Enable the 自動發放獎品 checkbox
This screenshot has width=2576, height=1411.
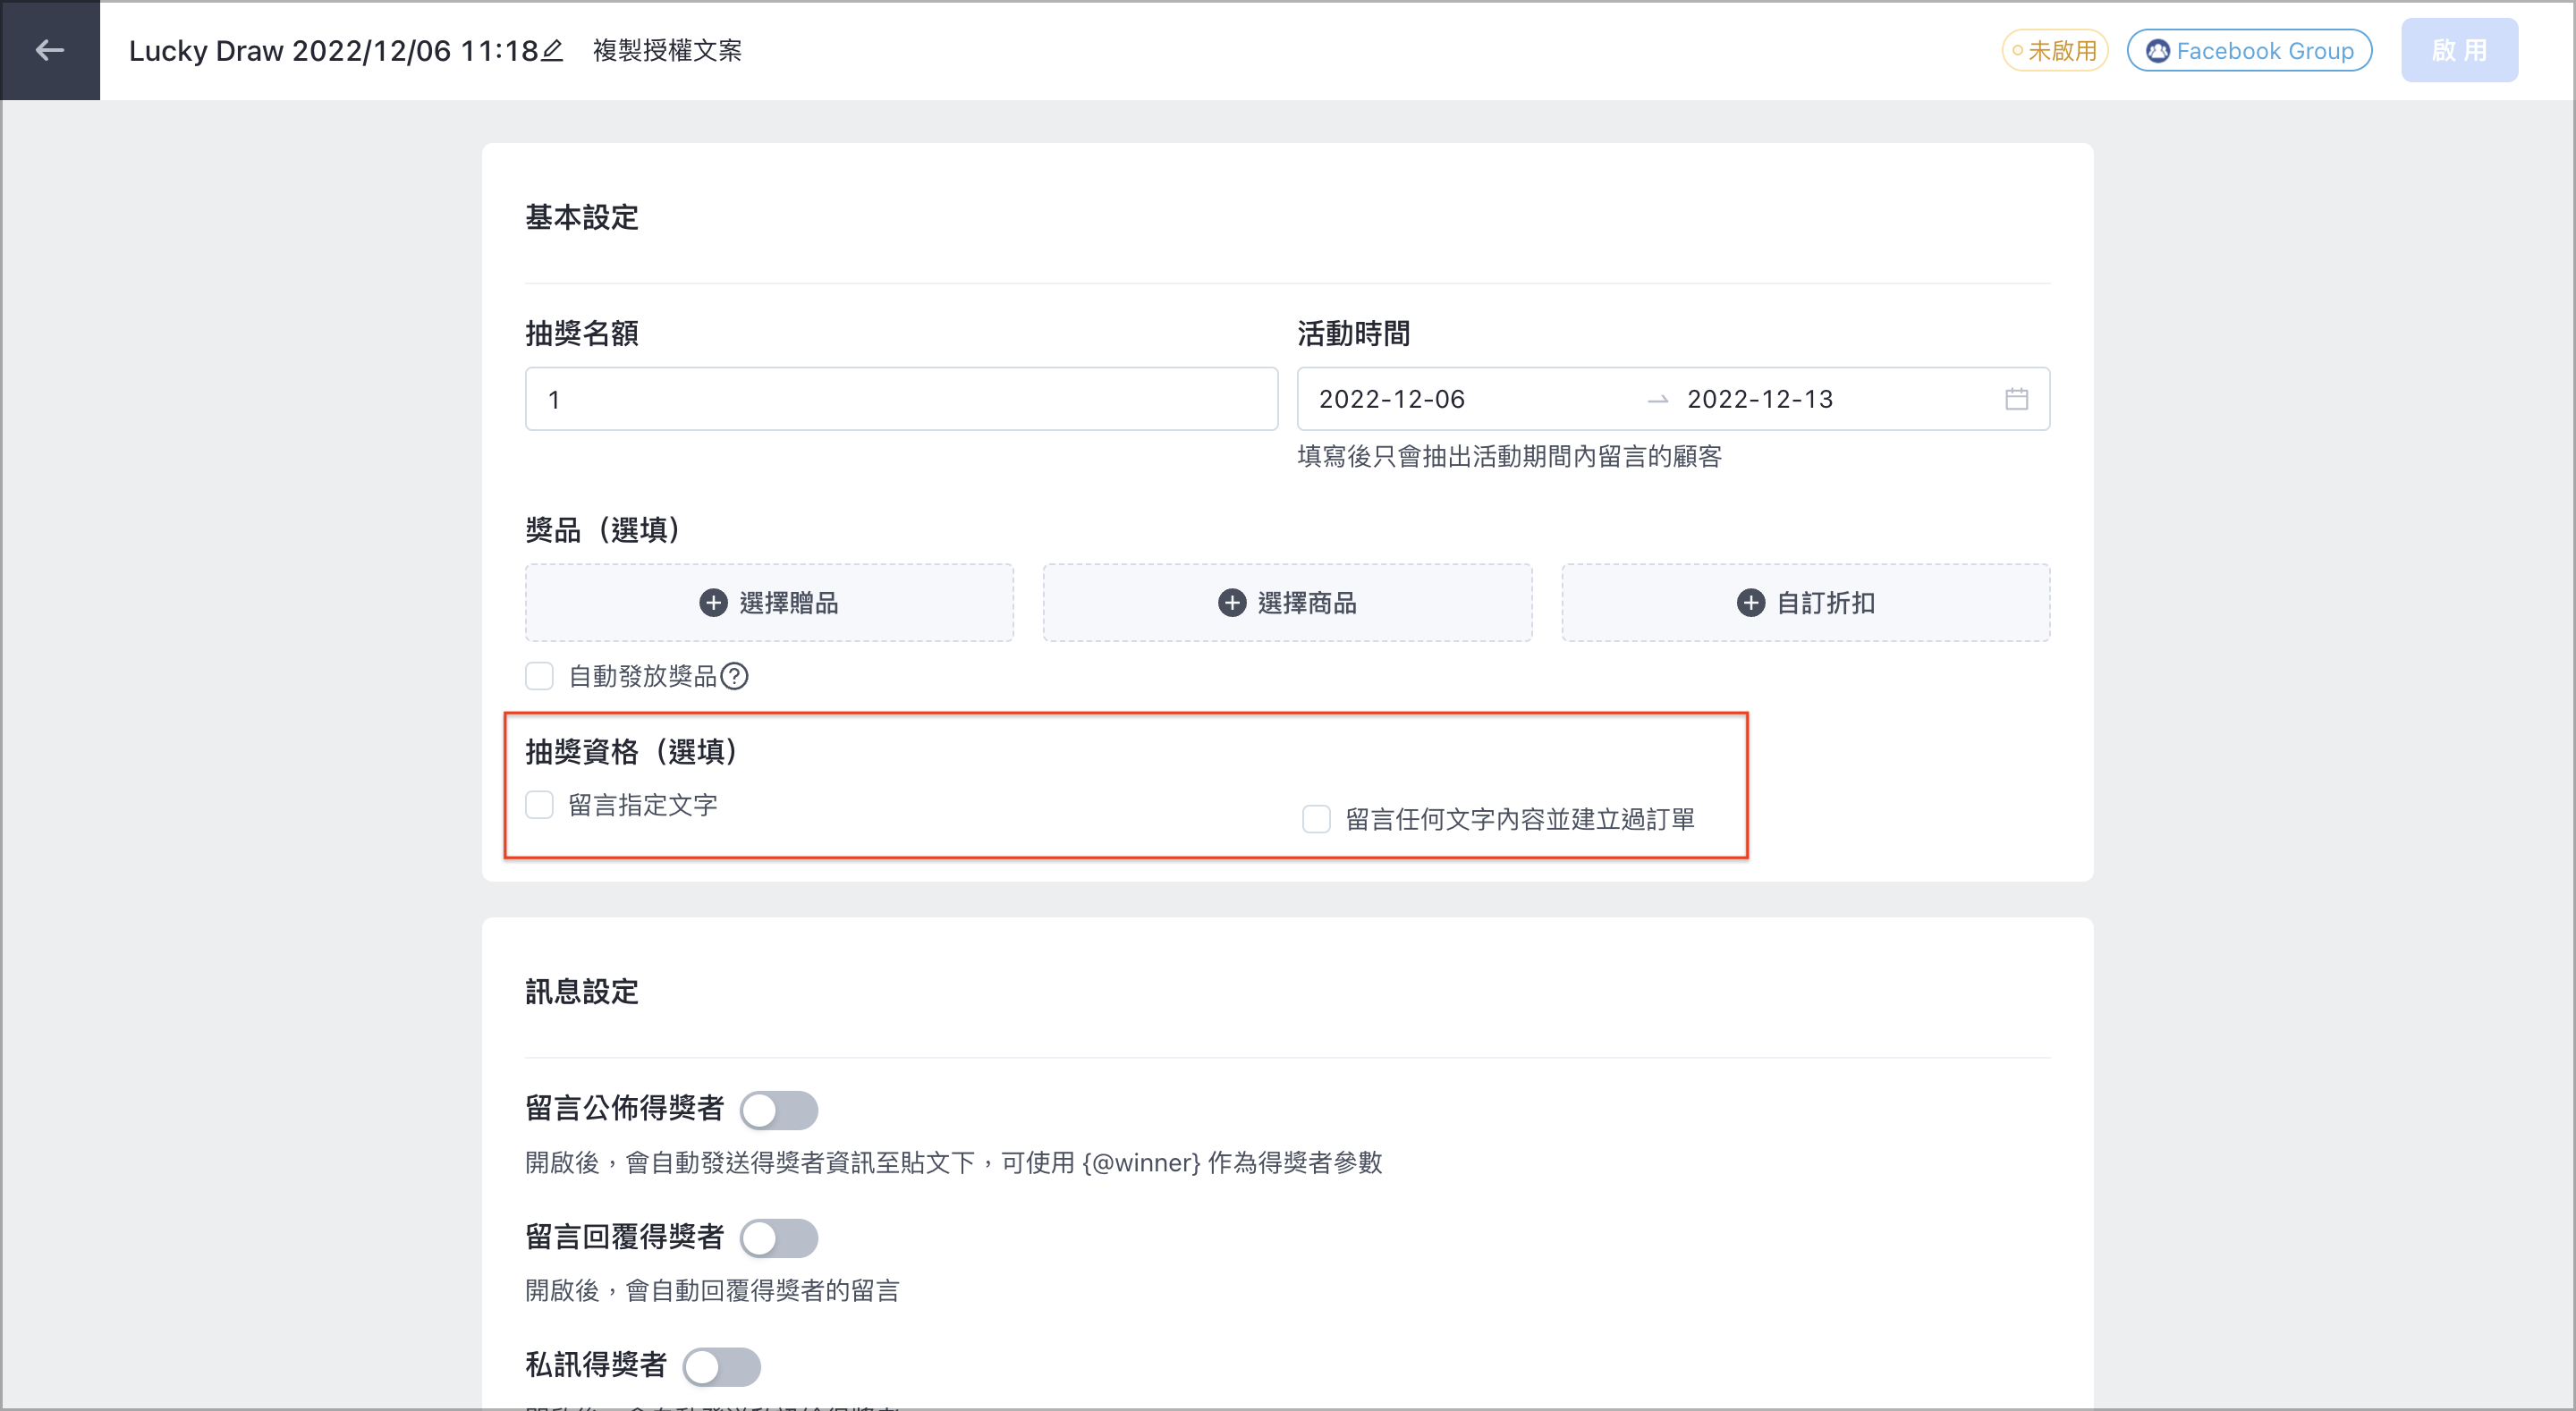click(x=540, y=677)
